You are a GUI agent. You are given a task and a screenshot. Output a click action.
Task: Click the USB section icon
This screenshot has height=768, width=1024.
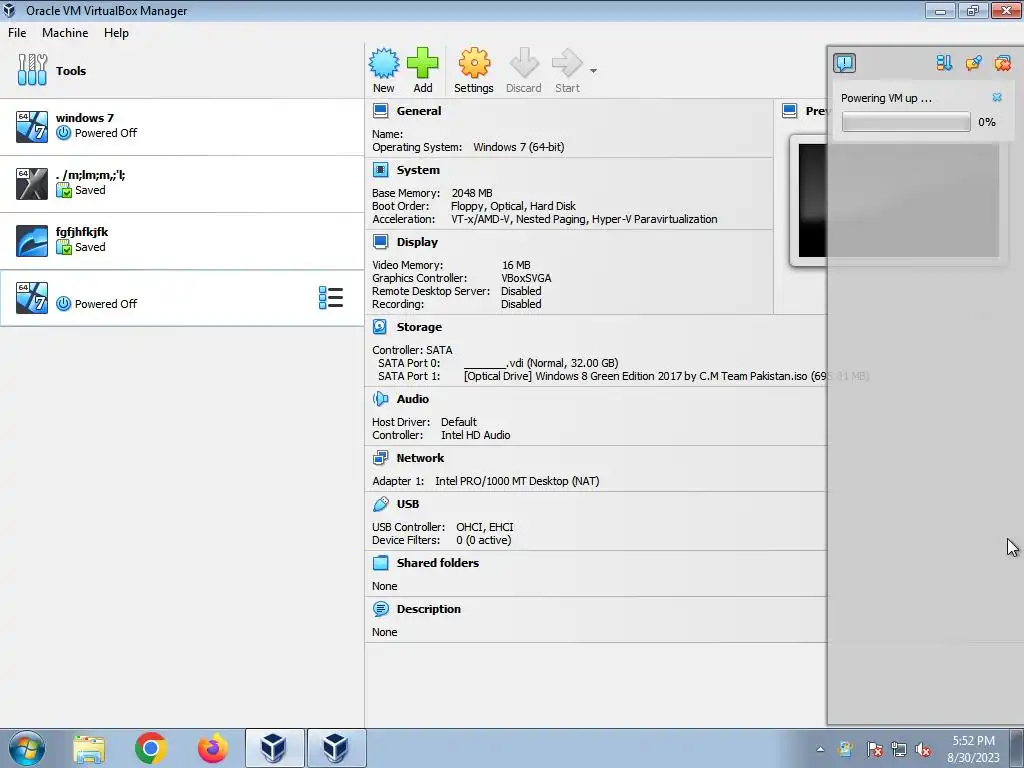click(x=380, y=504)
